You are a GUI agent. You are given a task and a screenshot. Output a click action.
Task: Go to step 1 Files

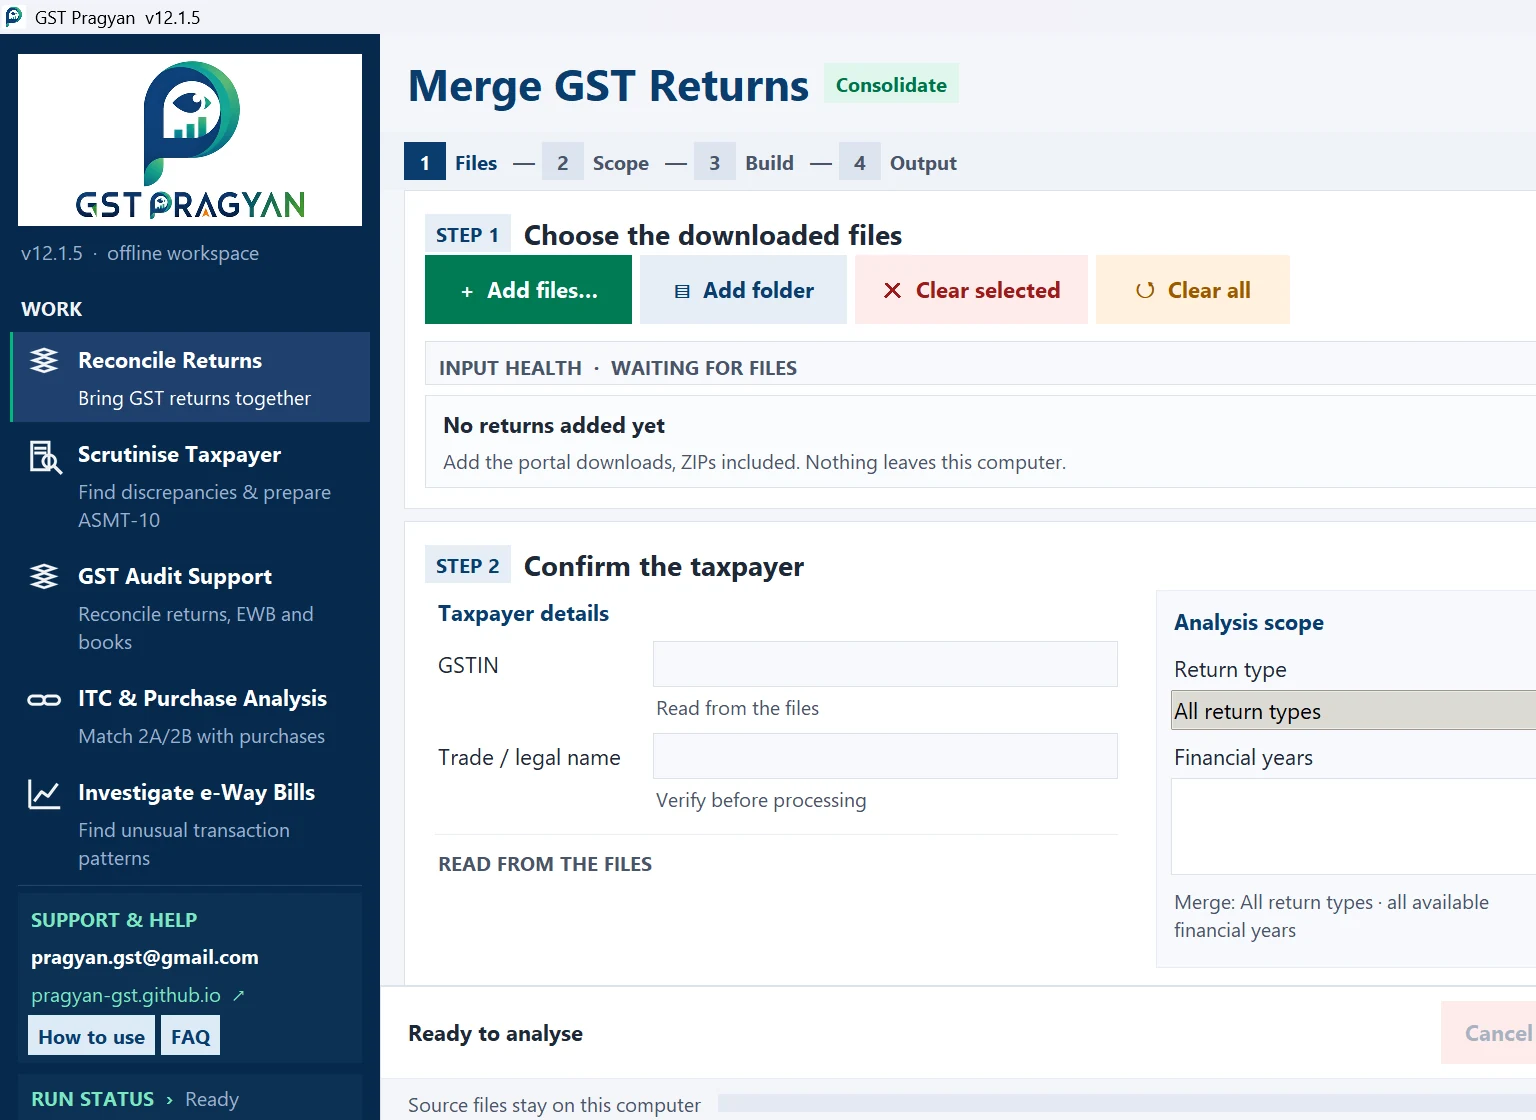click(451, 162)
